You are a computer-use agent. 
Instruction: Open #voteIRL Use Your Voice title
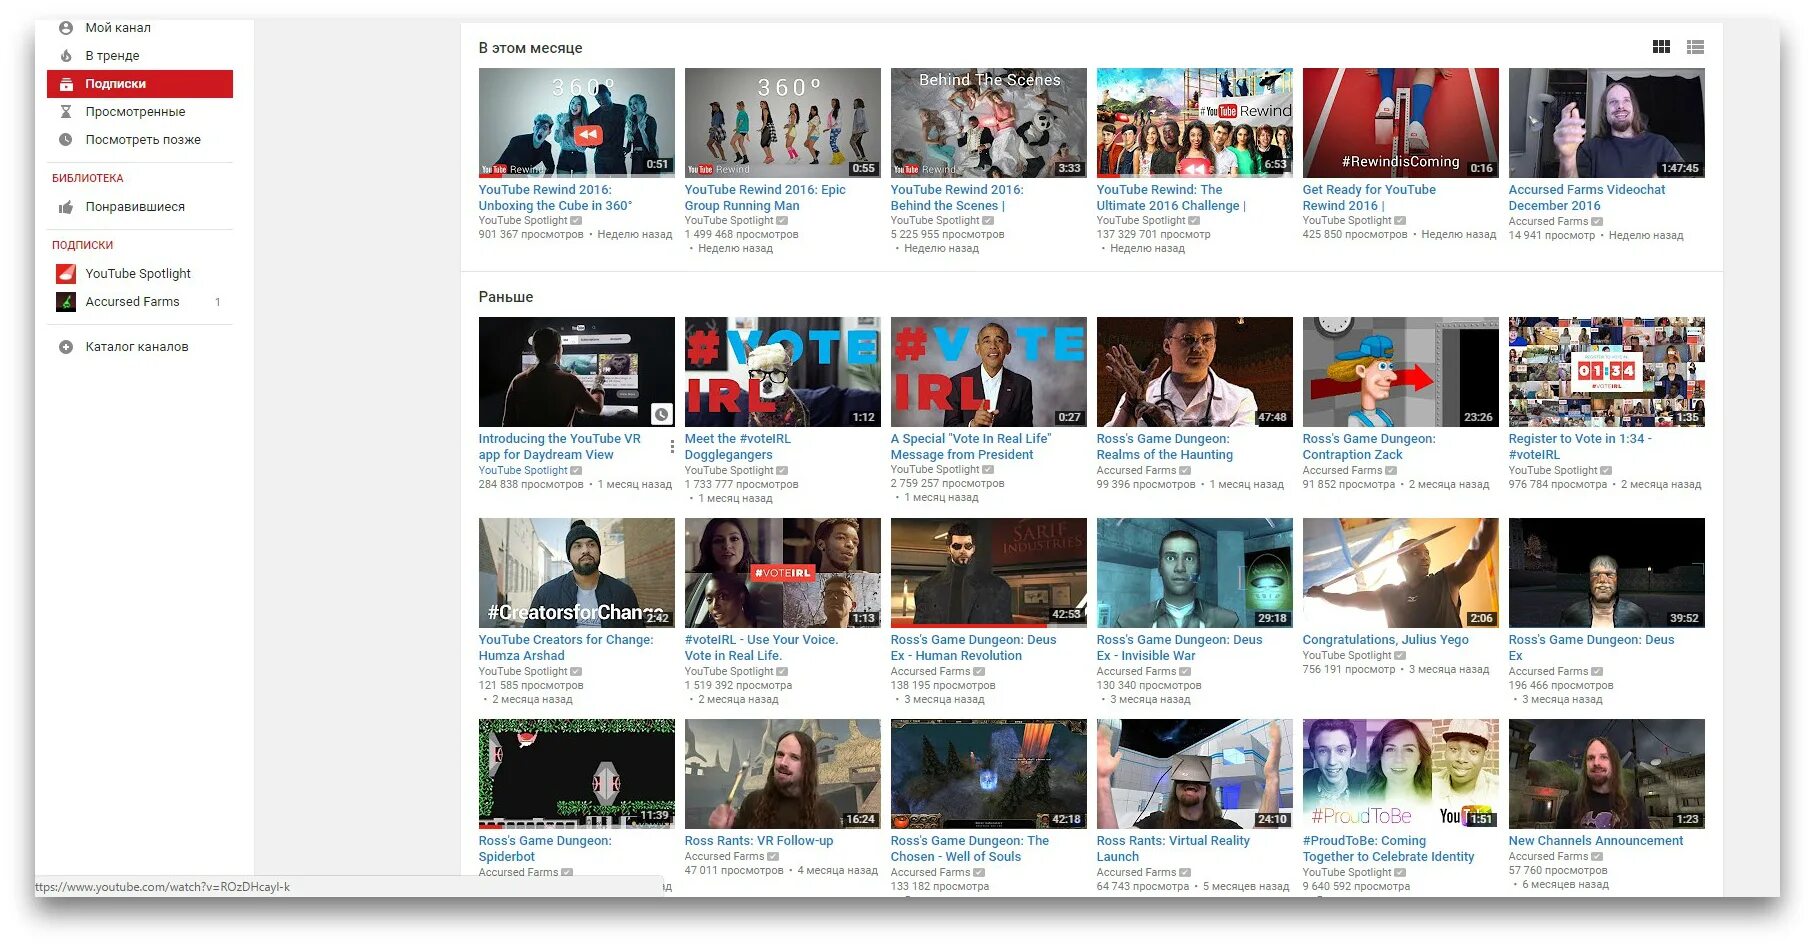(x=761, y=648)
